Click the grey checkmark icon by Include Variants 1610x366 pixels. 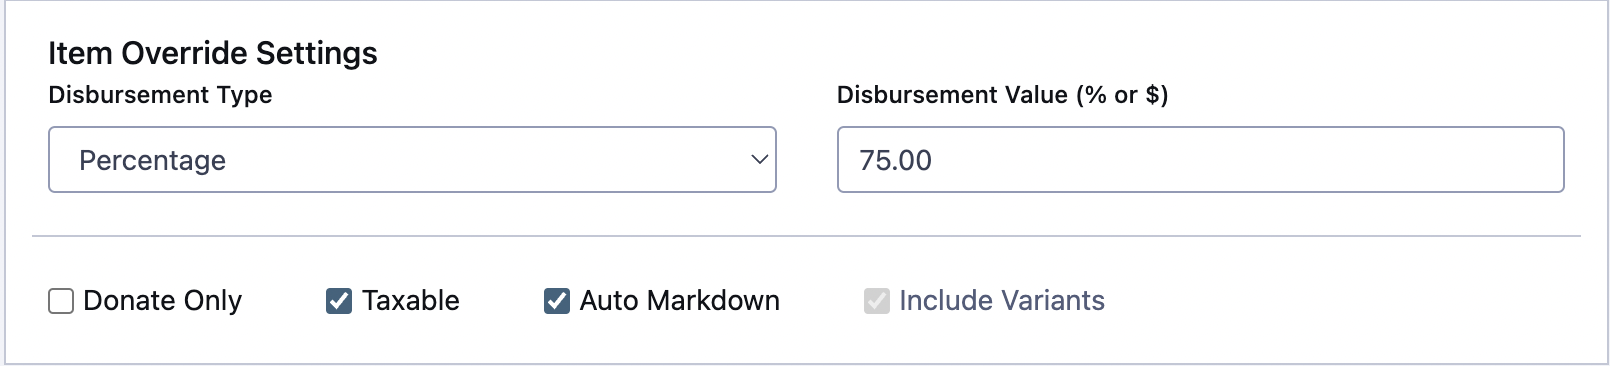point(877,301)
